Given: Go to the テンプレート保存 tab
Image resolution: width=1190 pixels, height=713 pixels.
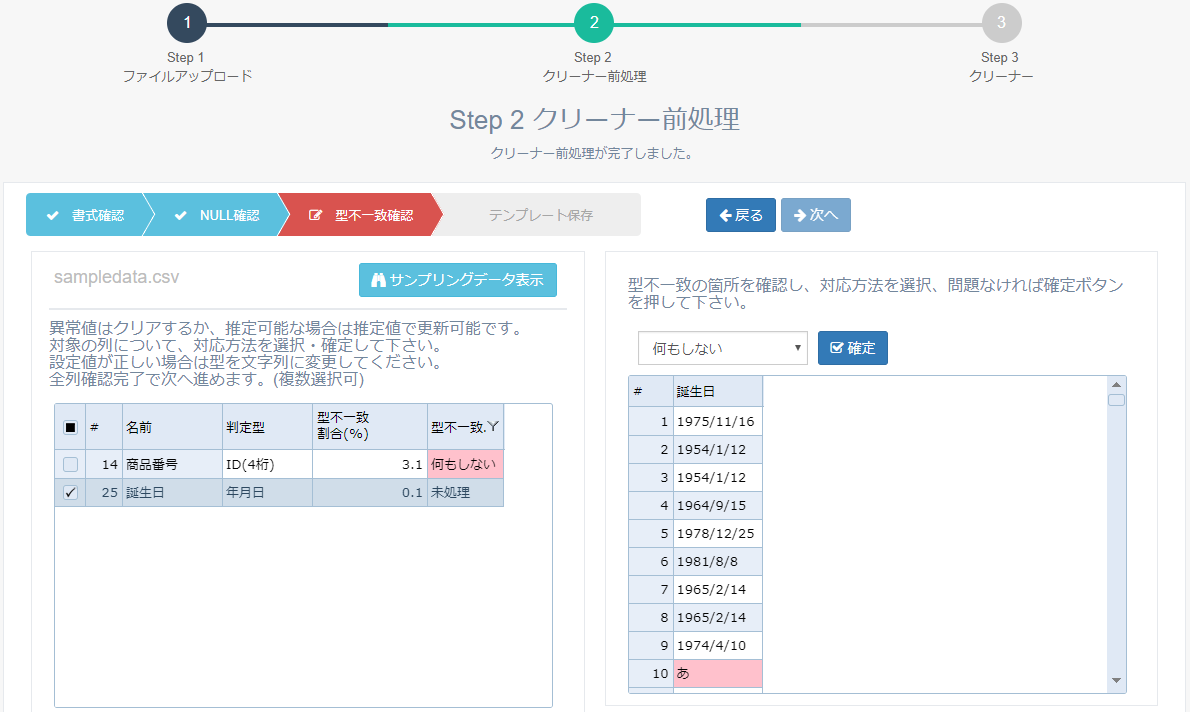Looking at the screenshot, I should [540, 215].
